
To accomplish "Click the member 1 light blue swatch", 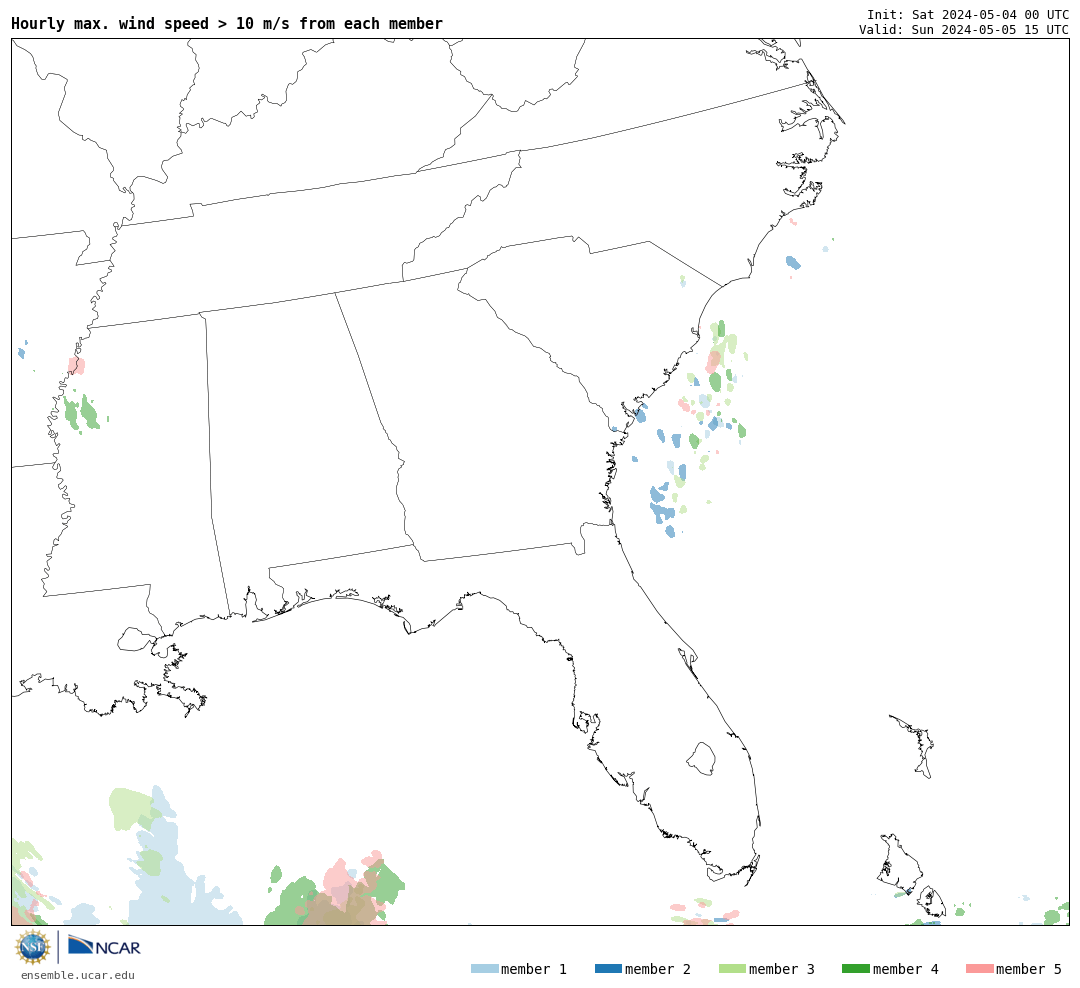I will click(x=484, y=969).
